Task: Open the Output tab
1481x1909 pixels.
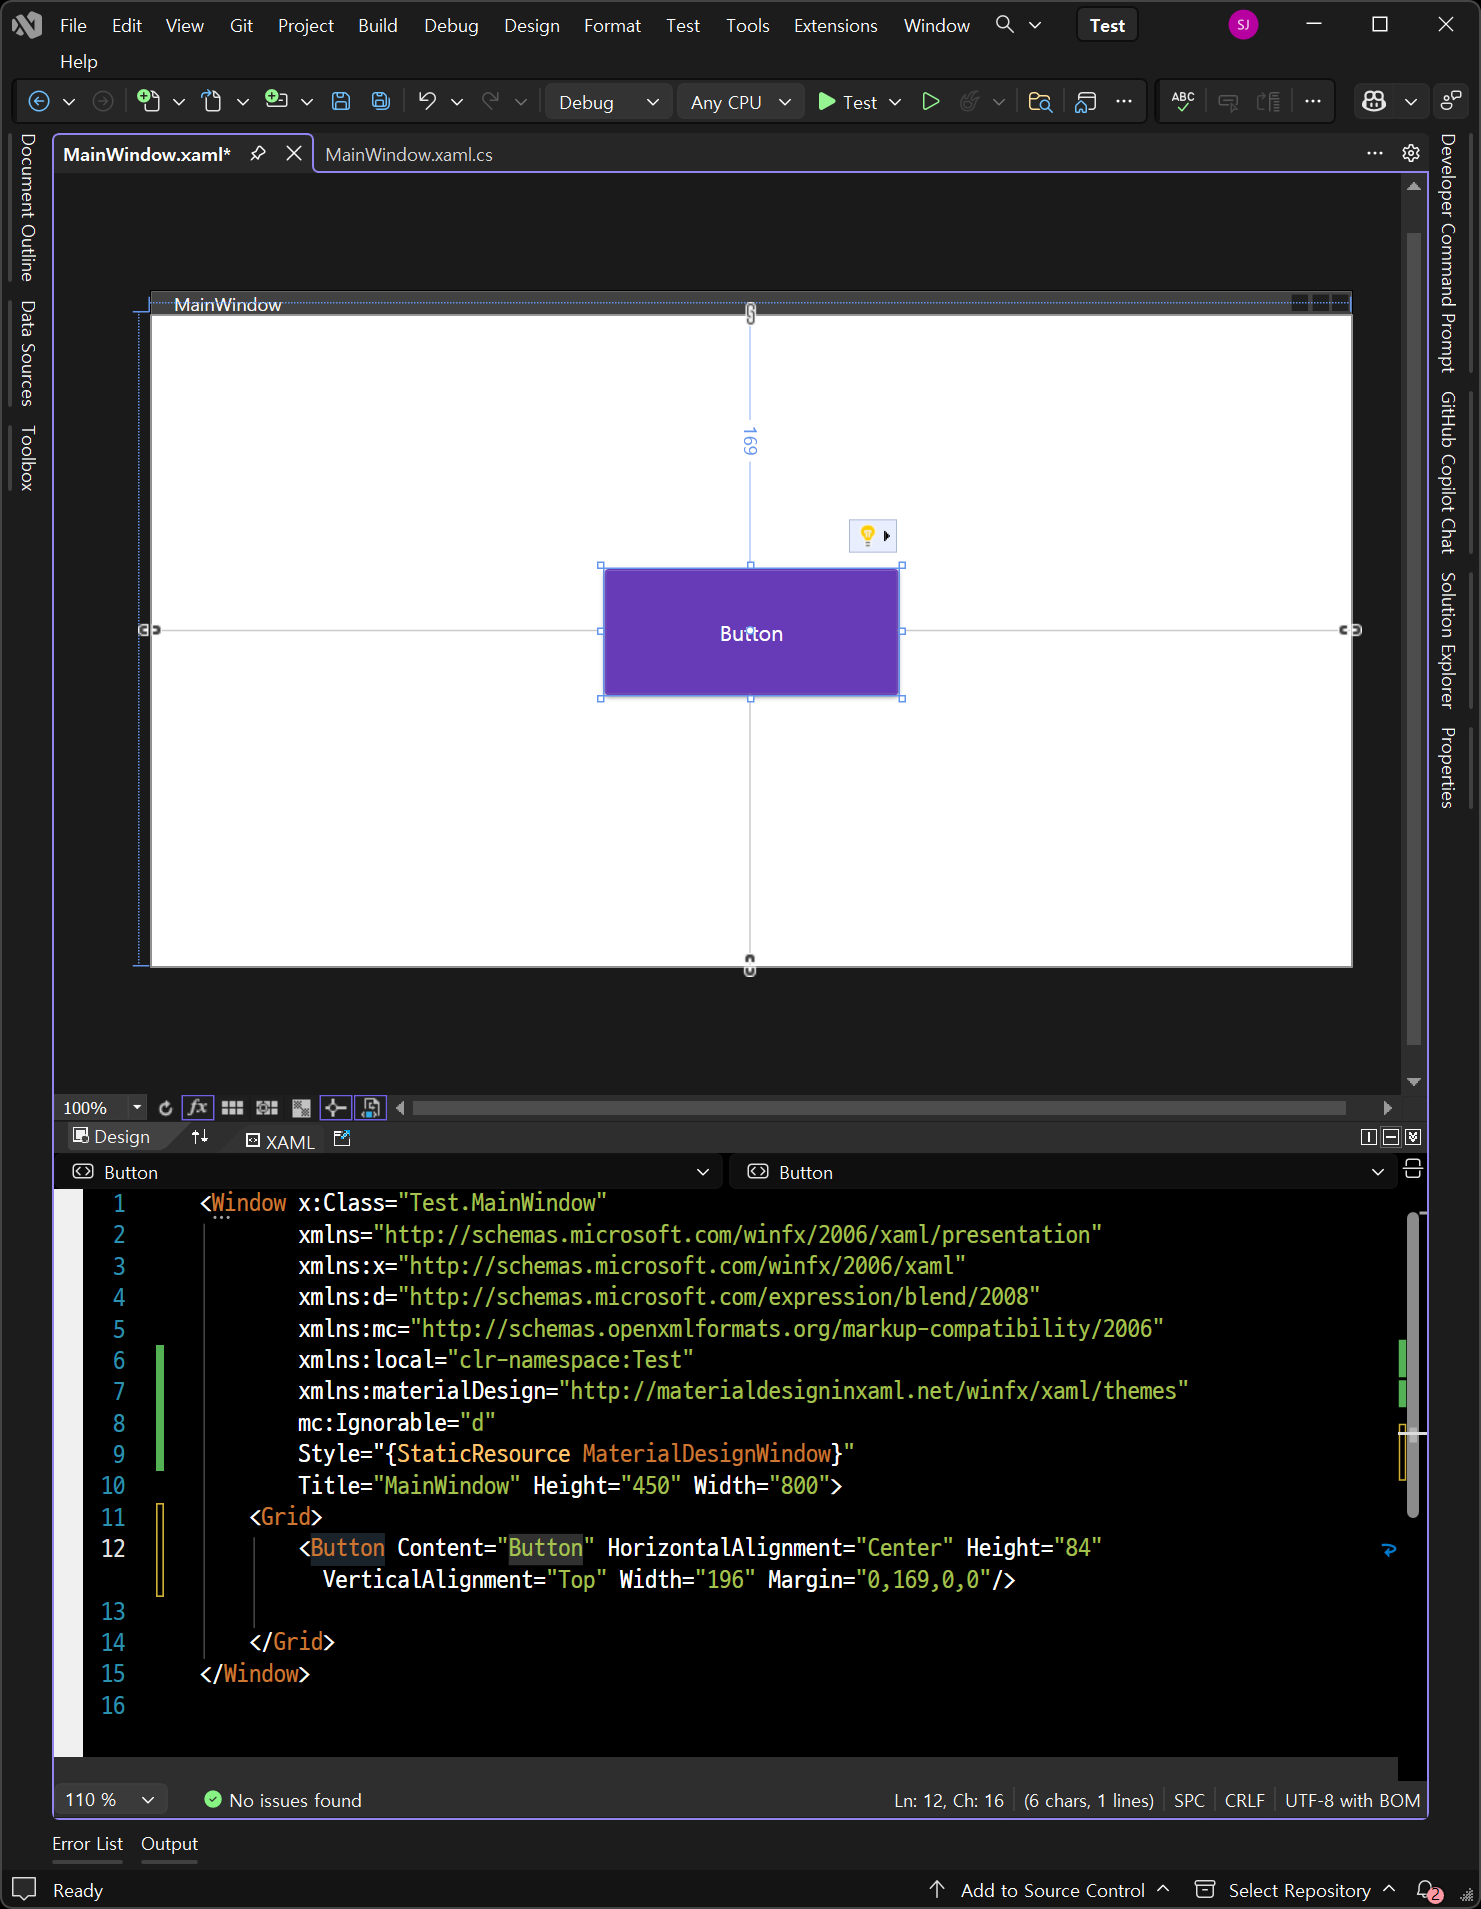Action: [x=169, y=1844]
